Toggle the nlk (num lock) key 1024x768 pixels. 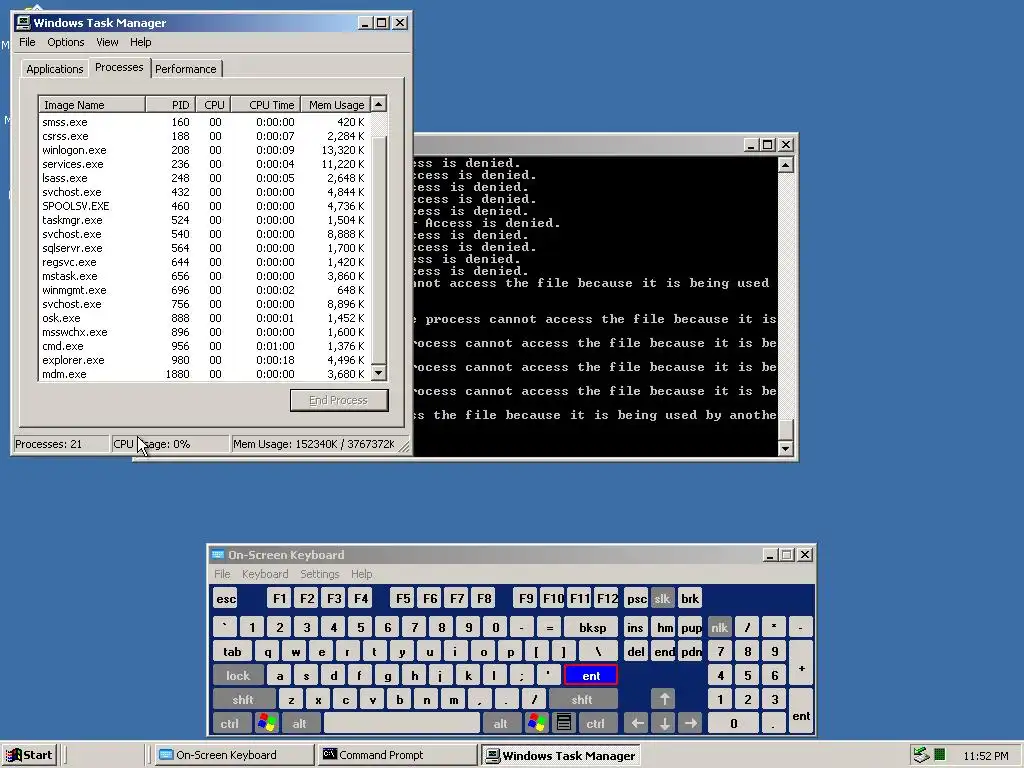tap(720, 628)
